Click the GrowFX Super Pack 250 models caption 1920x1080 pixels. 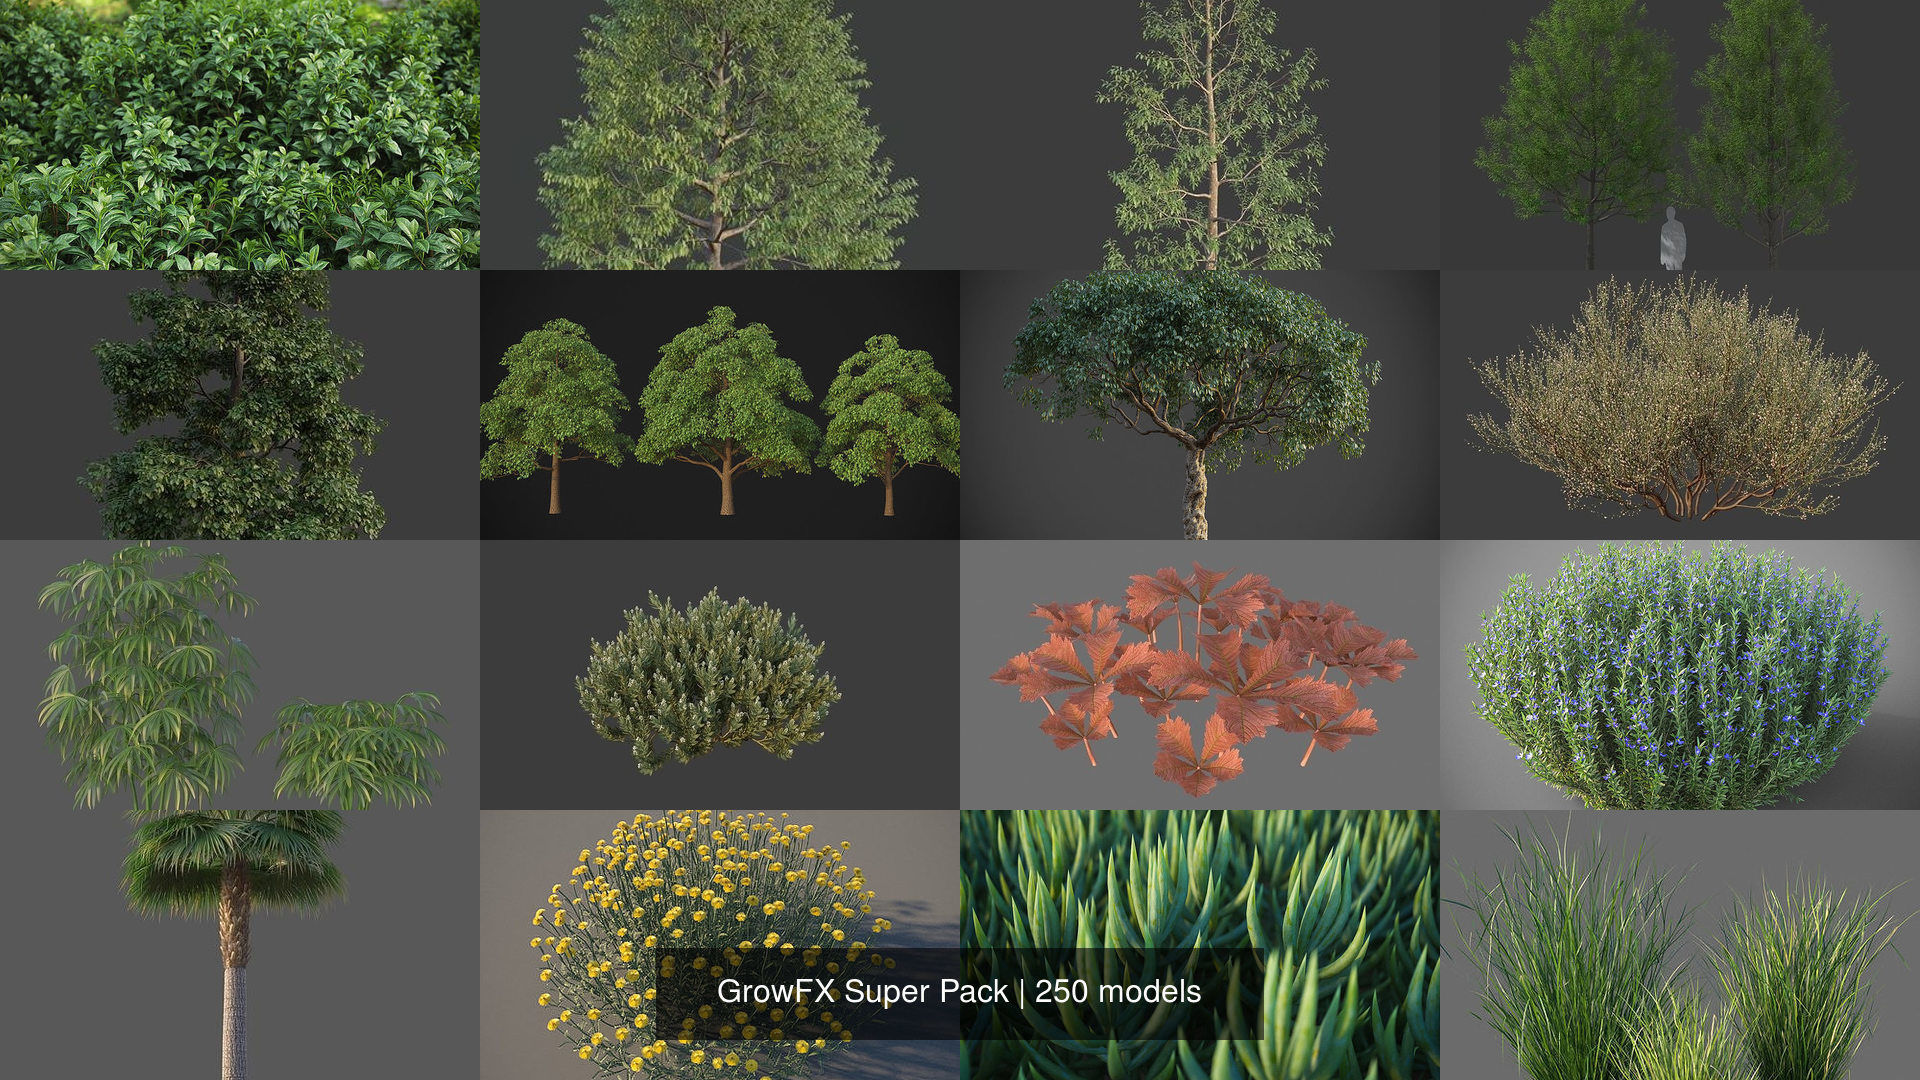point(959,992)
